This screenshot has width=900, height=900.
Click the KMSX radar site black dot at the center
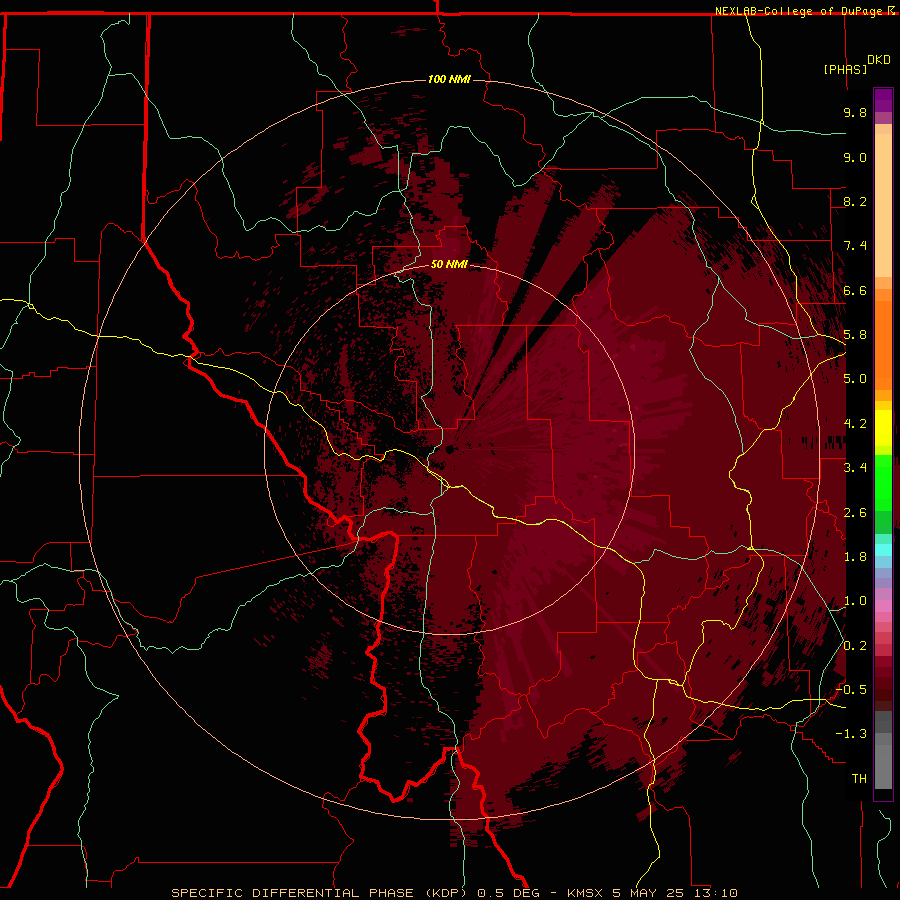tap(449, 449)
